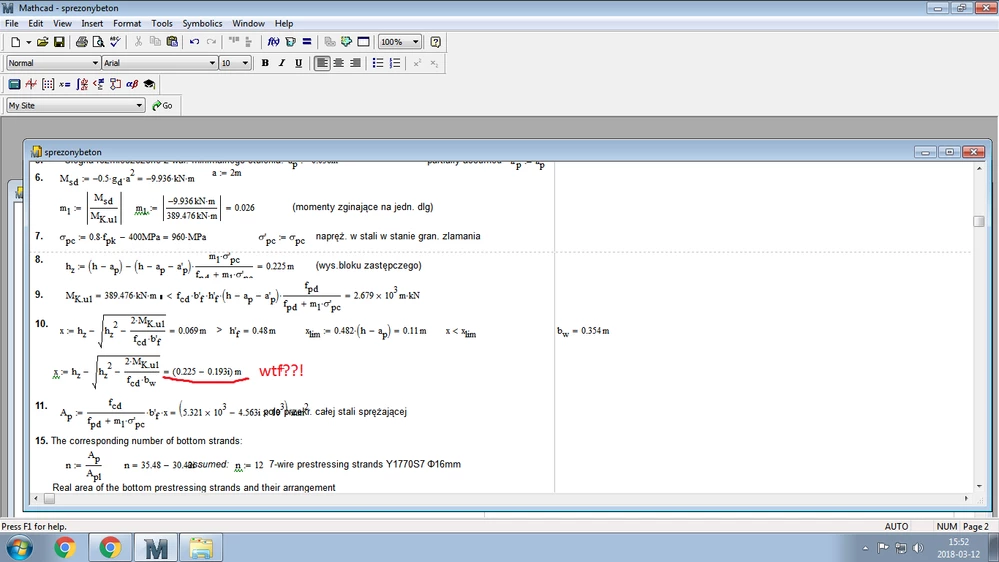Image resolution: width=999 pixels, height=562 pixels.
Task: Insert Unit using the measuring cup icon
Action: (291, 42)
